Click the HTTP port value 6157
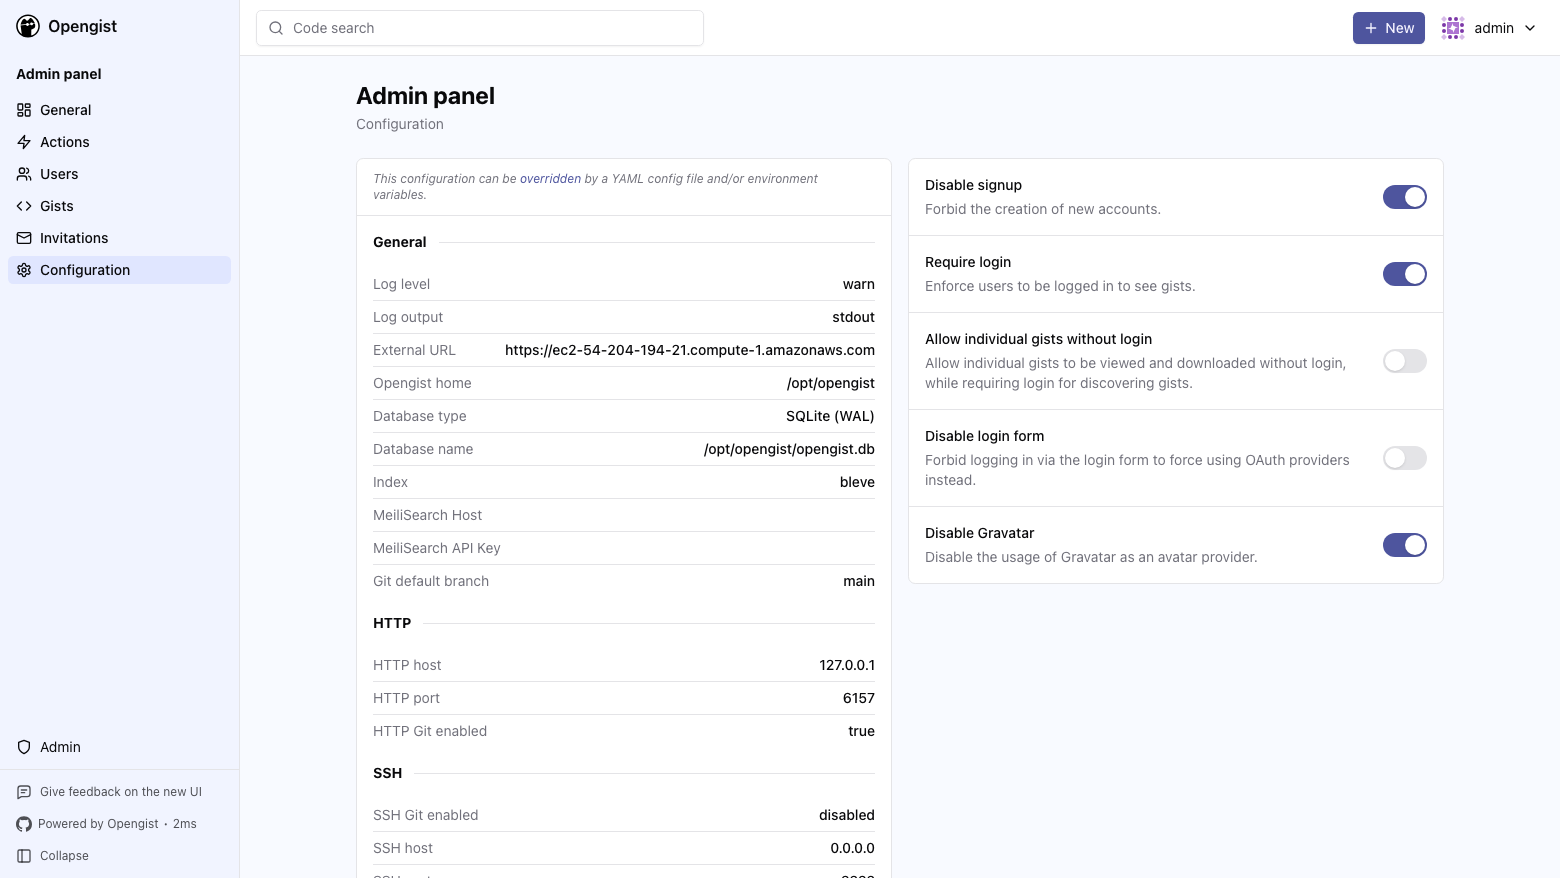This screenshot has height=878, width=1560. (859, 698)
